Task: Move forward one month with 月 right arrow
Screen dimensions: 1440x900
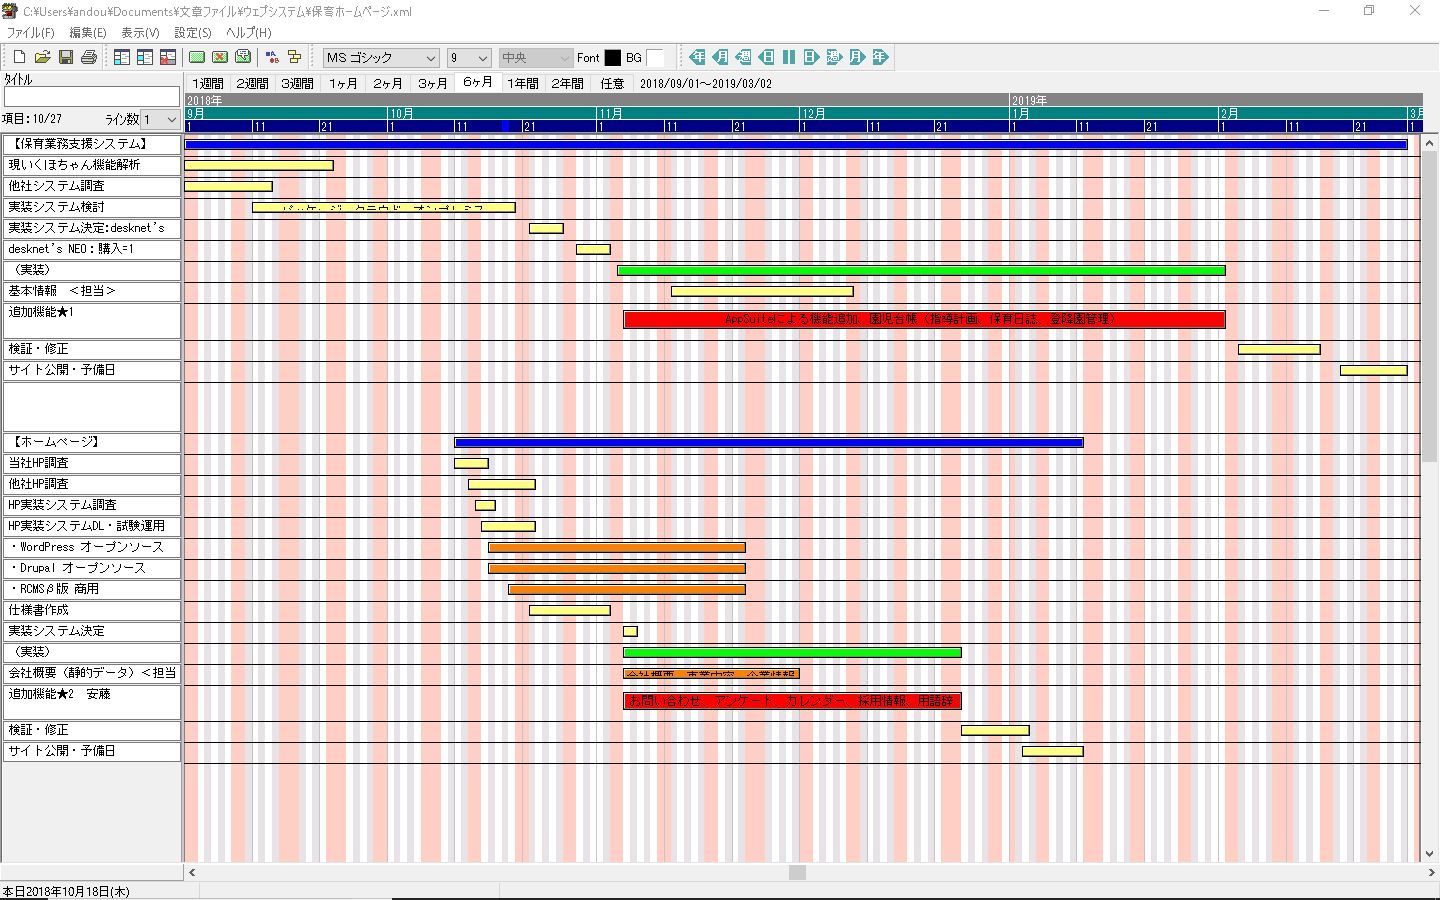Action: point(857,57)
